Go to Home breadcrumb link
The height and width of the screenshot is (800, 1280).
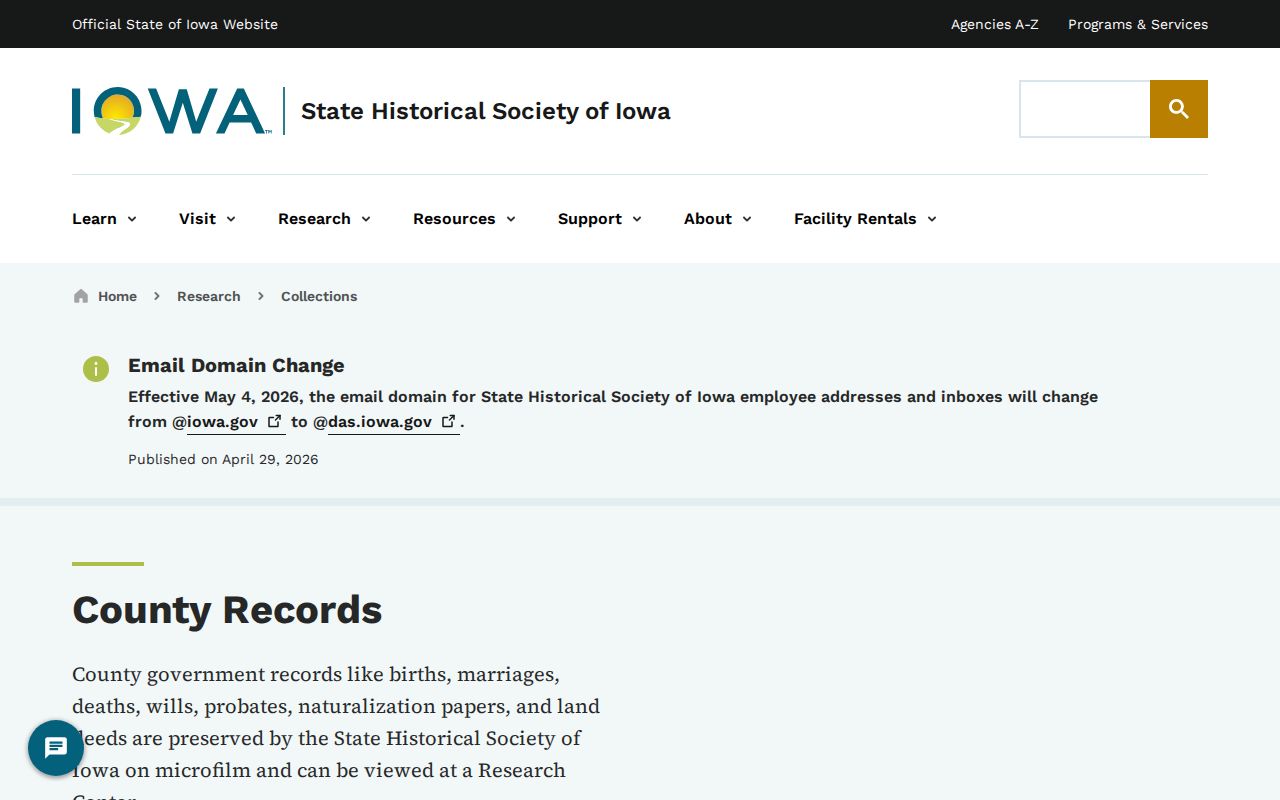[x=117, y=296]
